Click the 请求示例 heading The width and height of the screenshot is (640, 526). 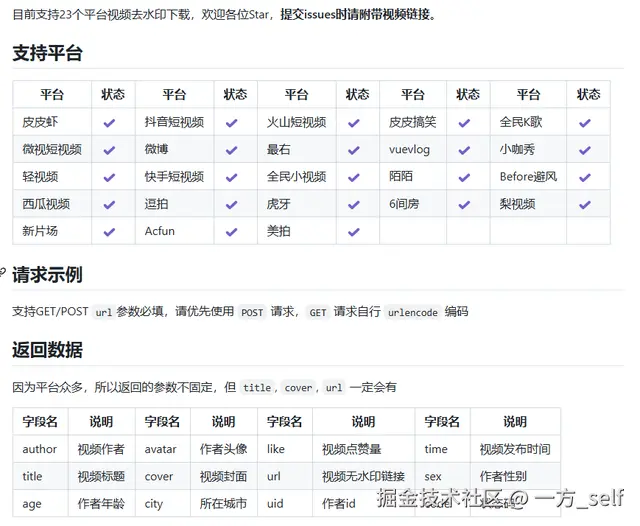[x=47, y=274]
